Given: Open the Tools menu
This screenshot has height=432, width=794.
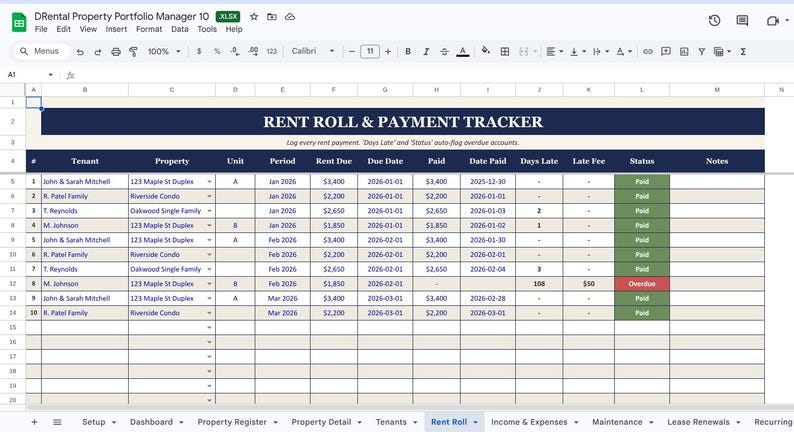Looking at the screenshot, I should coord(207,29).
